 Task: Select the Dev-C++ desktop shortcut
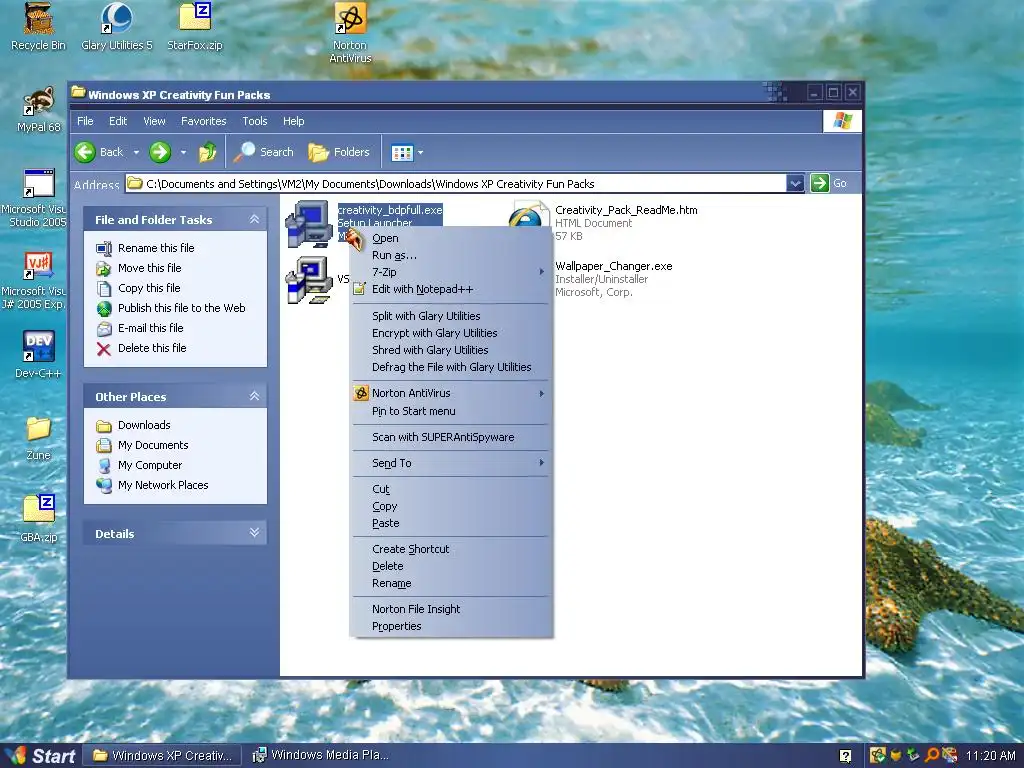(39, 355)
